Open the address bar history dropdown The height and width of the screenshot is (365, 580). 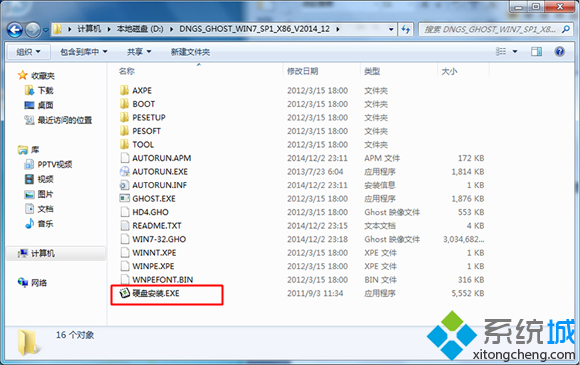[x=391, y=29]
